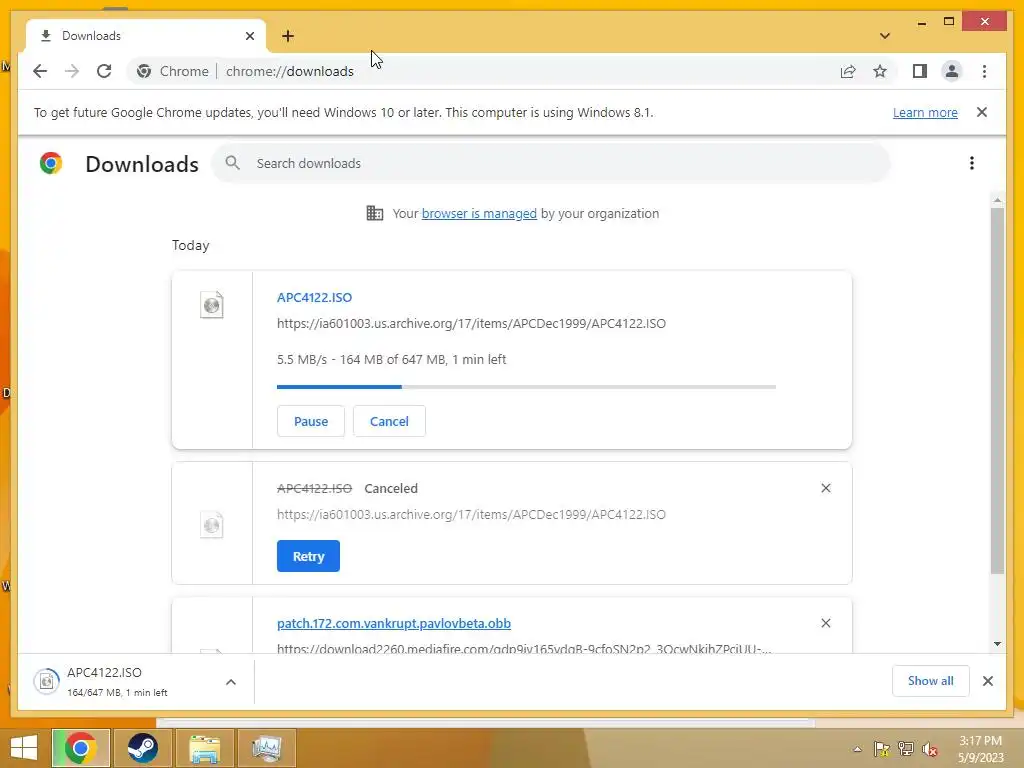Click scroll down arrow of page scrollbar
This screenshot has height=768, width=1024.
[997, 644]
